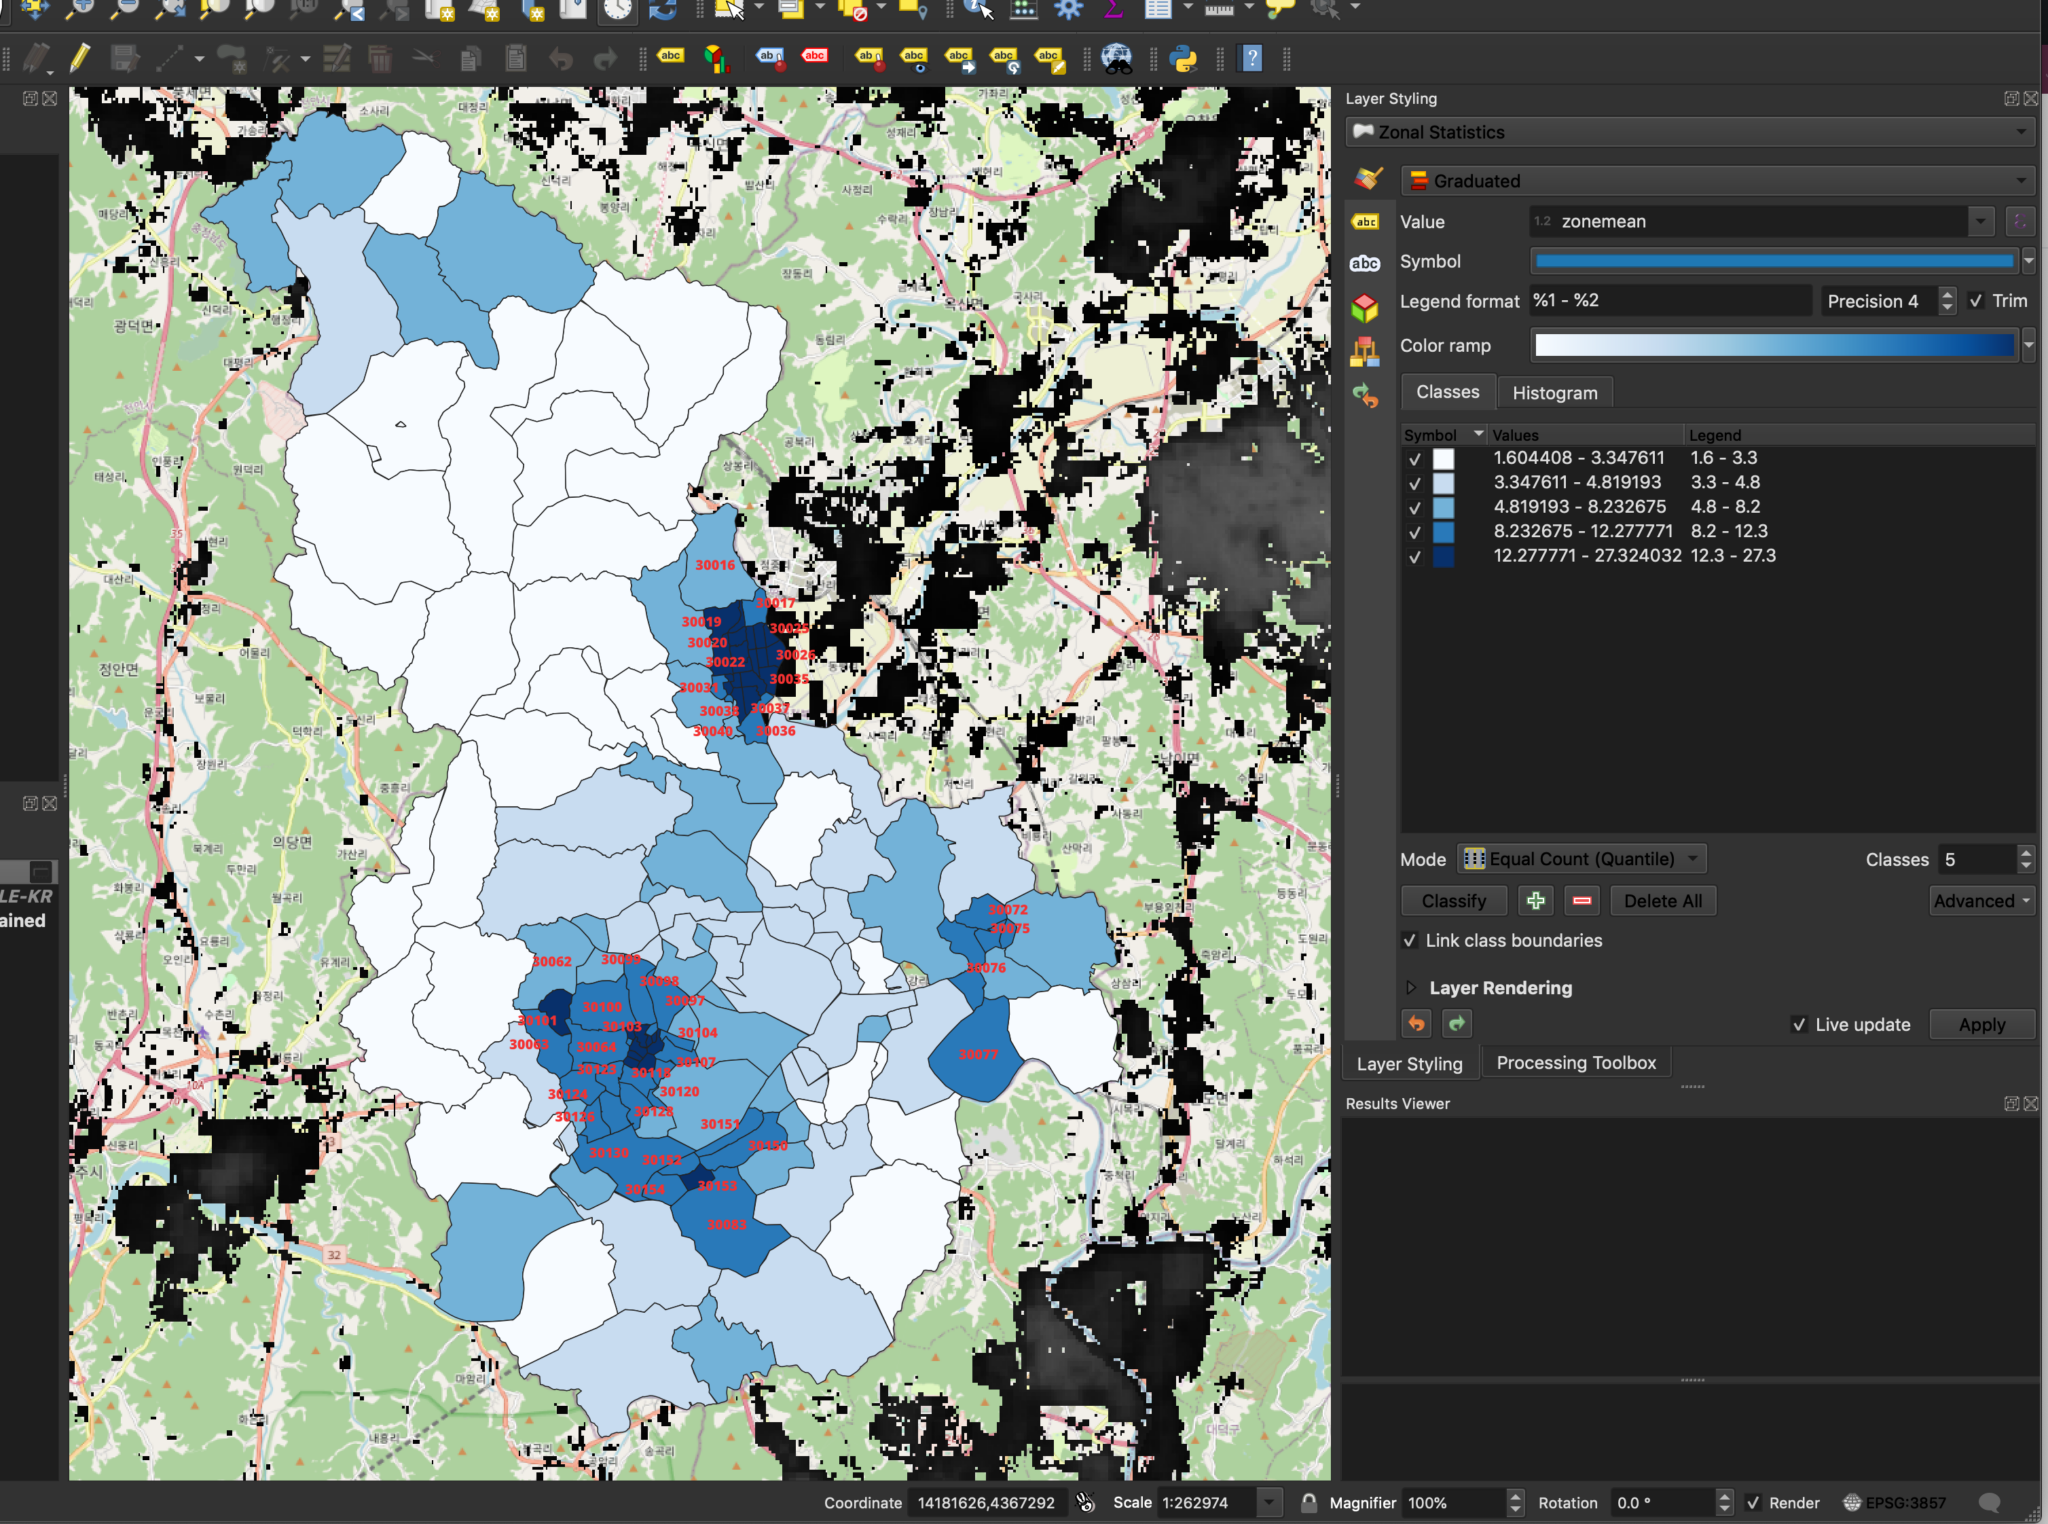Click the Statistical Summary sigma icon
The width and height of the screenshot is (2048, 1524).
(x=1113, y=9)
